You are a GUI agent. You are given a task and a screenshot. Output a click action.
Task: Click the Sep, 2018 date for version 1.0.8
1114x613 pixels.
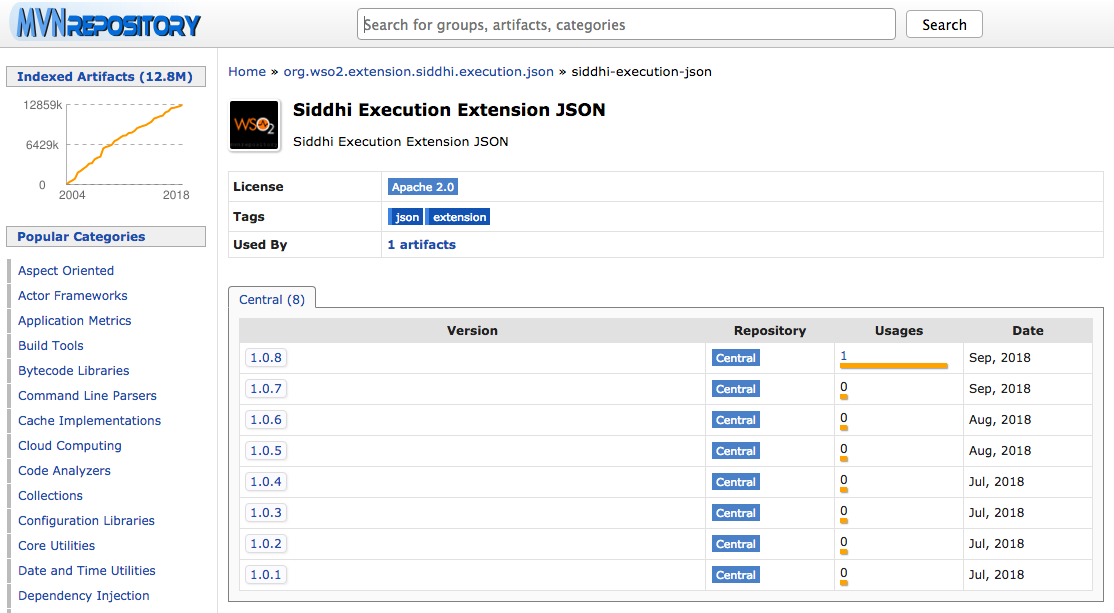1000,357
